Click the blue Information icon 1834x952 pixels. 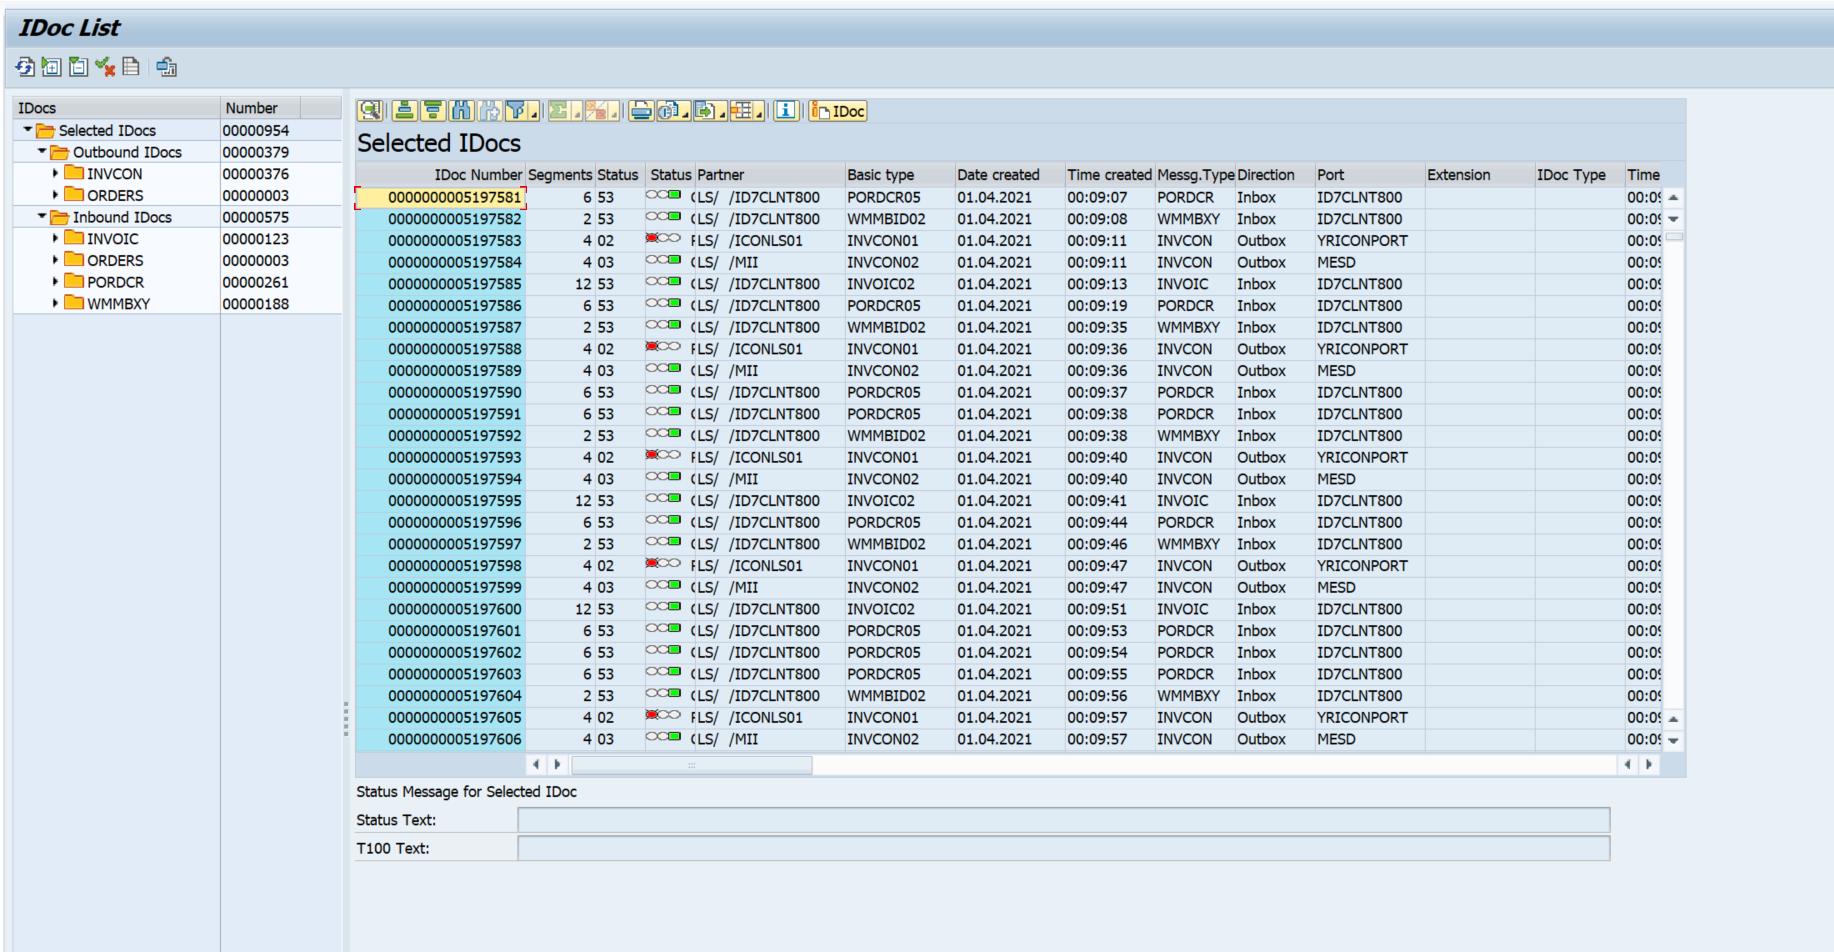(786, 111)
